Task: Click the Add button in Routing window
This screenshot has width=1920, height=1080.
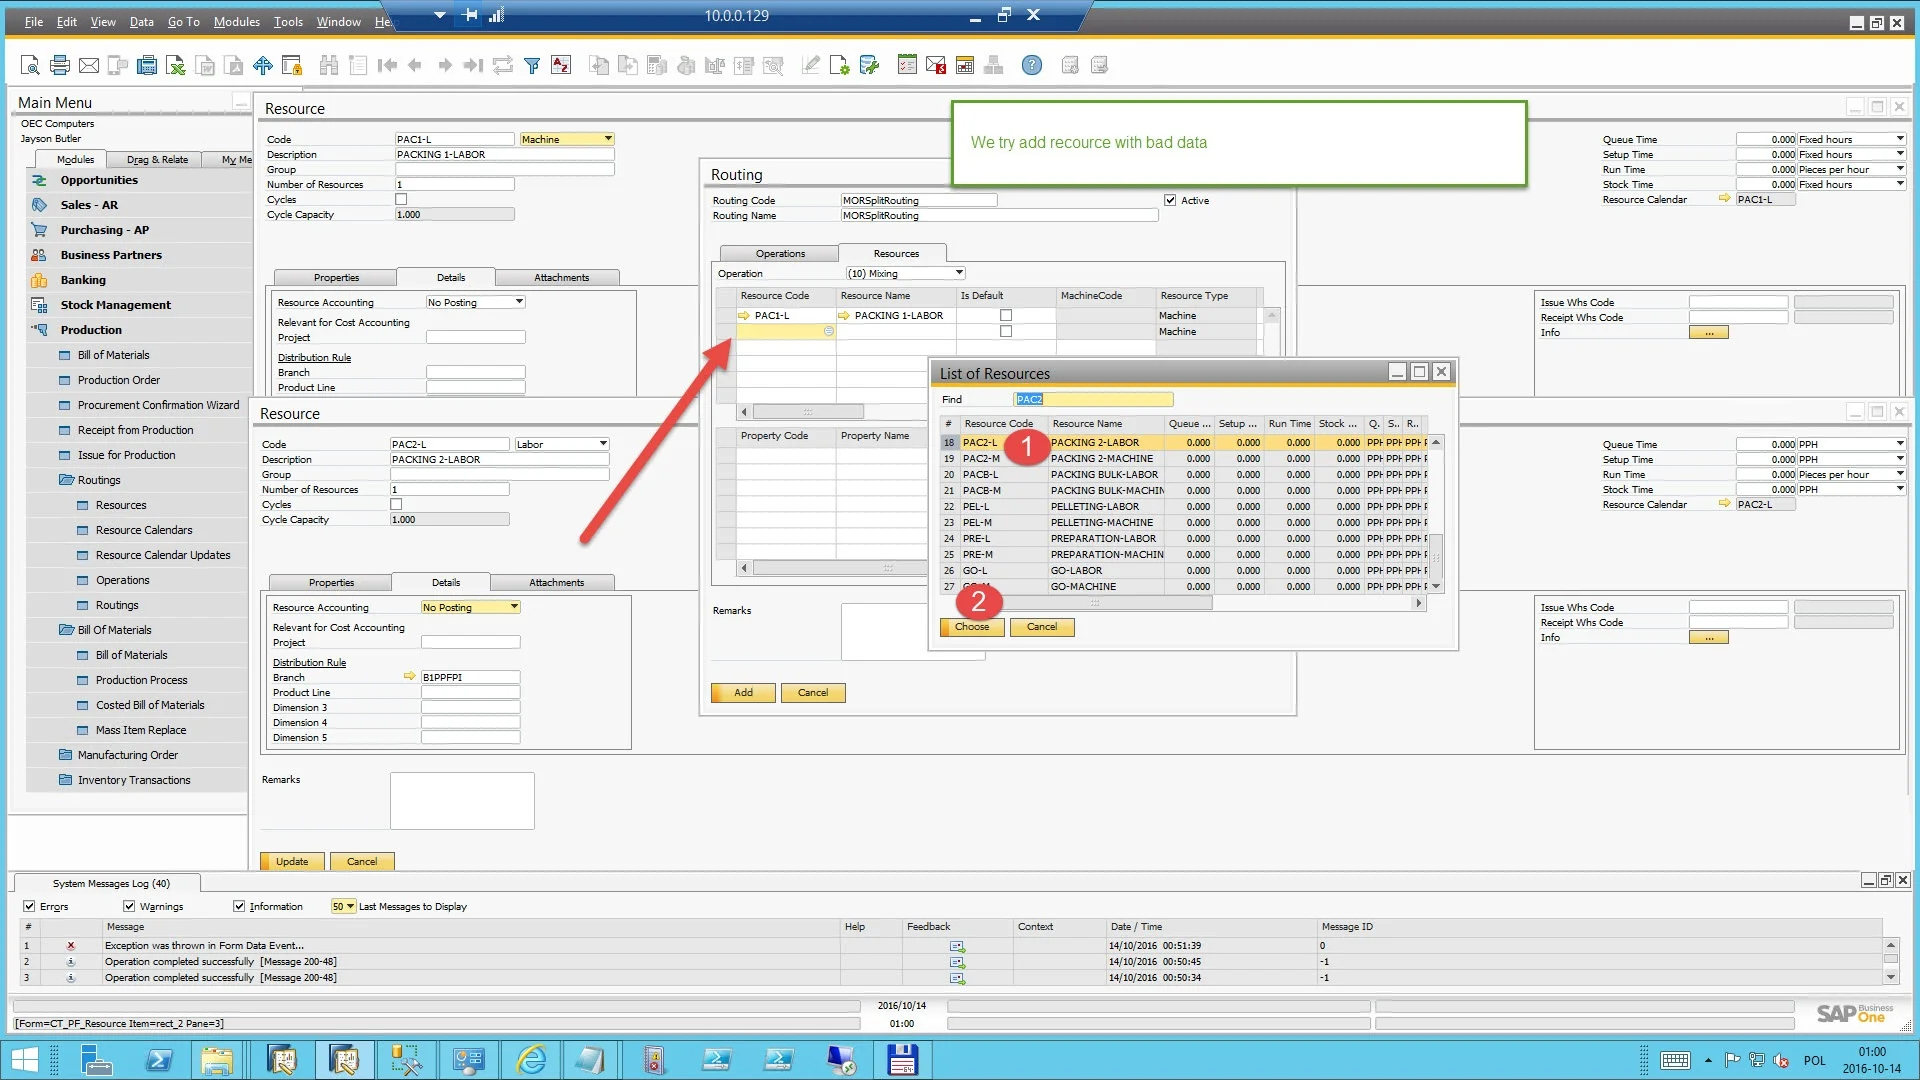Action: 742,693
